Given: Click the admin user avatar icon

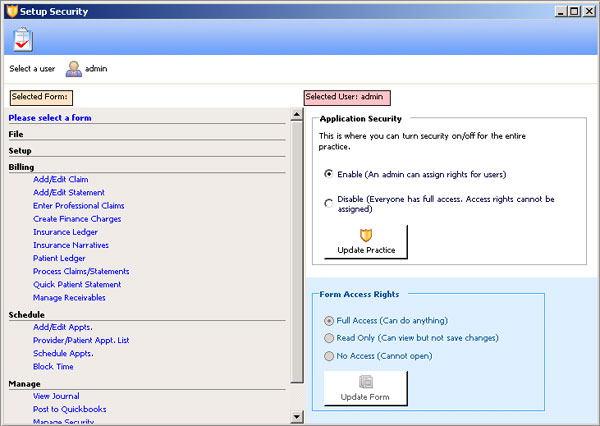Looking at the screenshot, I should pyautogui.click(x=74, y=69).
